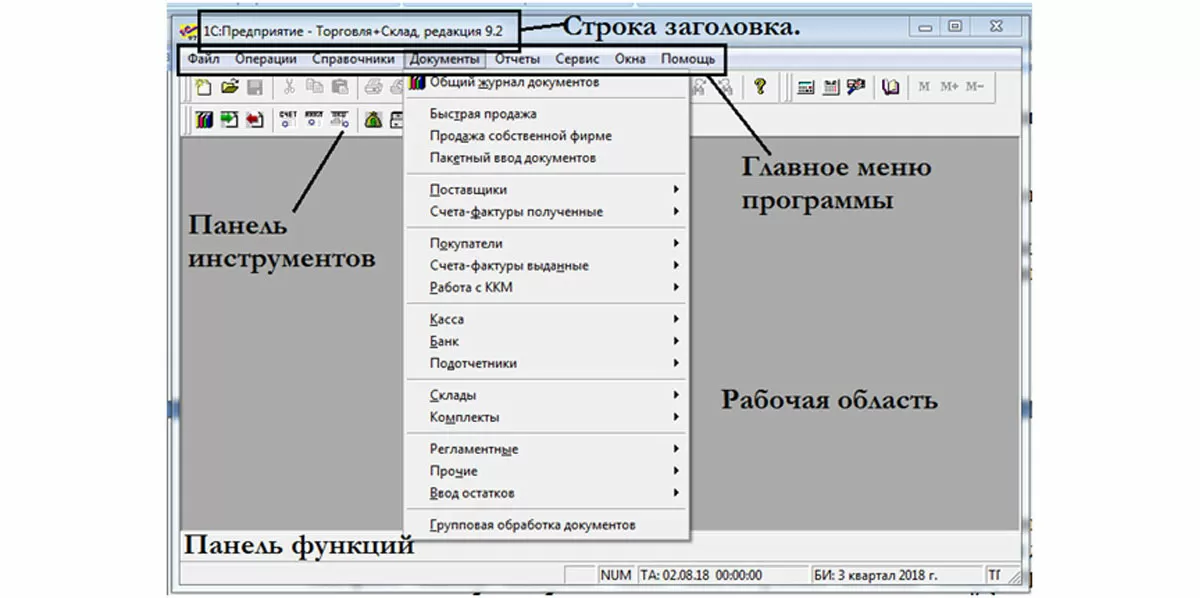The image size is (1200, 598).
Task: Select Общий журнал документов
Action: (x=547, y=82)
